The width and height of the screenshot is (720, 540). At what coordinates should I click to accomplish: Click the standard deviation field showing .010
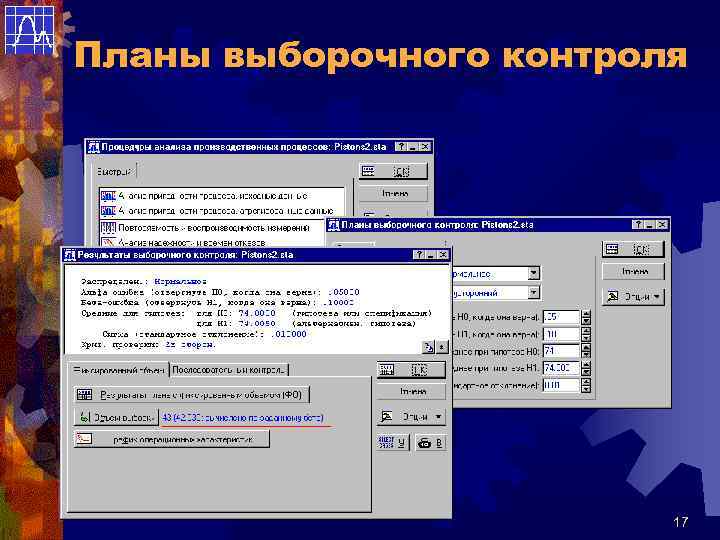(x=561, y=385)
